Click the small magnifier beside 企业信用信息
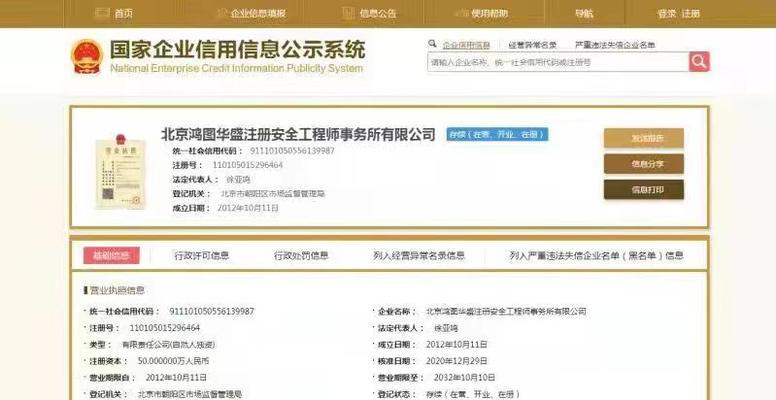The height and width of the screenshot is (400, 776). pyautogui.click(x=433, y=44)
